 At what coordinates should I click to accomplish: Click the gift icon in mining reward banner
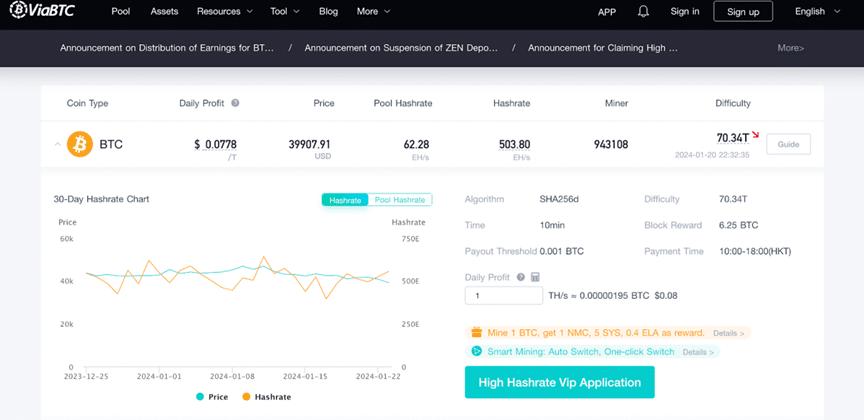point(475,332)
